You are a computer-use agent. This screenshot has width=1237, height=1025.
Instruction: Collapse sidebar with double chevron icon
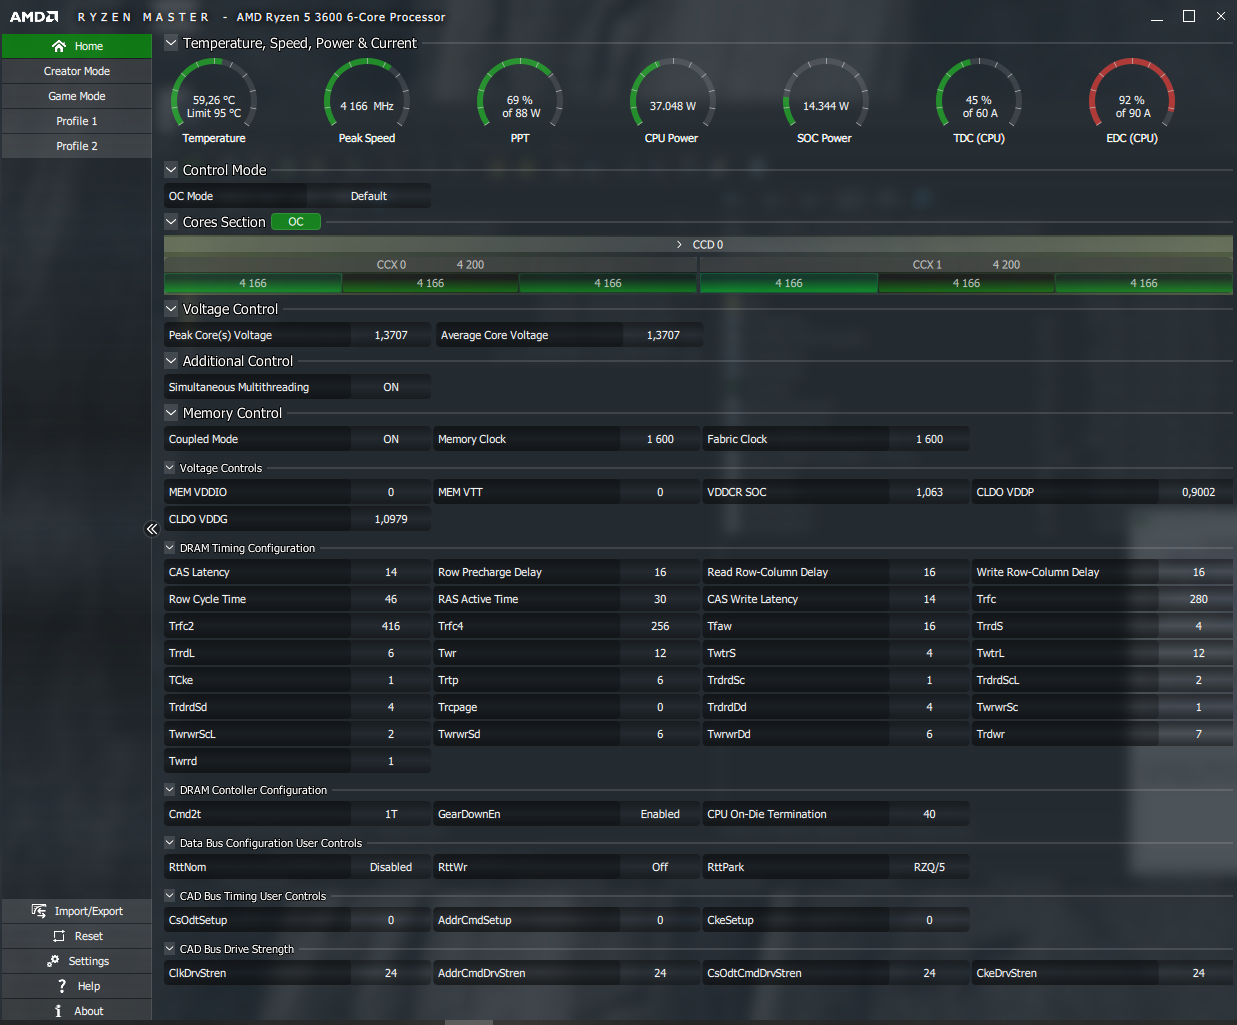tap(152, 529)
